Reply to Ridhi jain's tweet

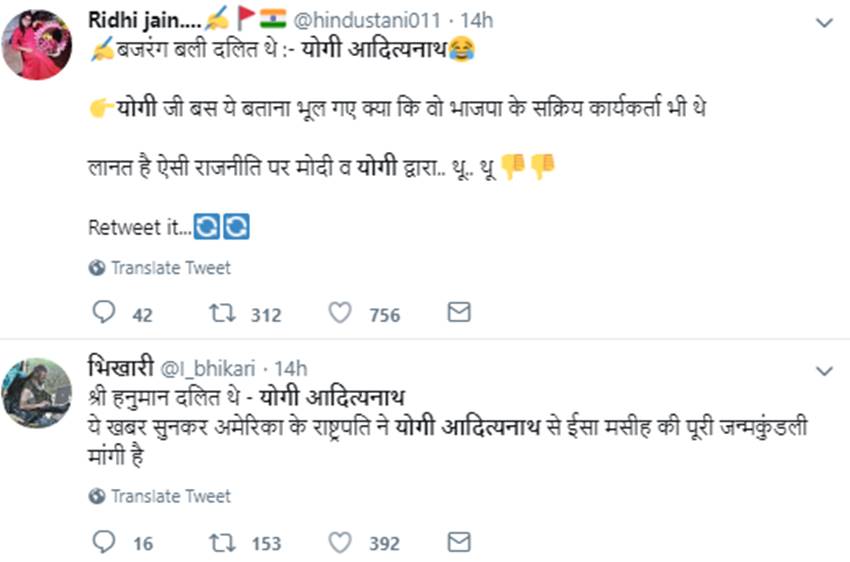pyautogui.click(x=104, y=314)
